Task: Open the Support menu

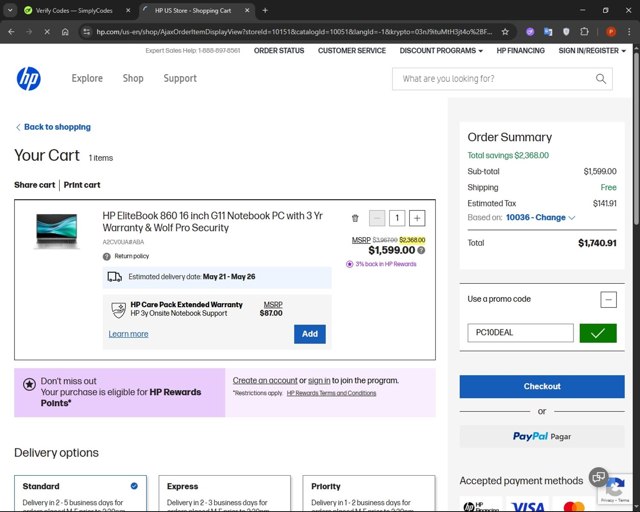Action: (x=180, y=78)
